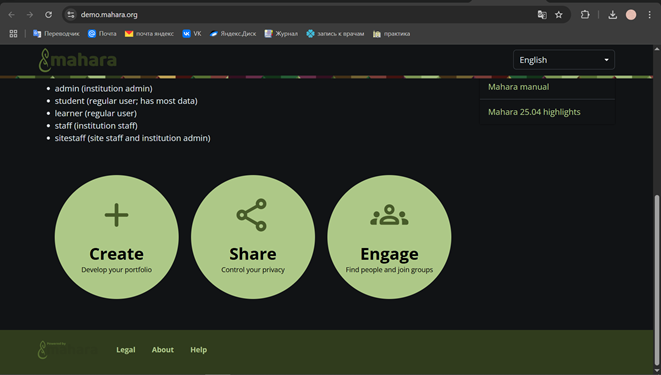Click the Create plus icon
The height and width of the screenshot is (375, 661).
[x=116, y=215]
